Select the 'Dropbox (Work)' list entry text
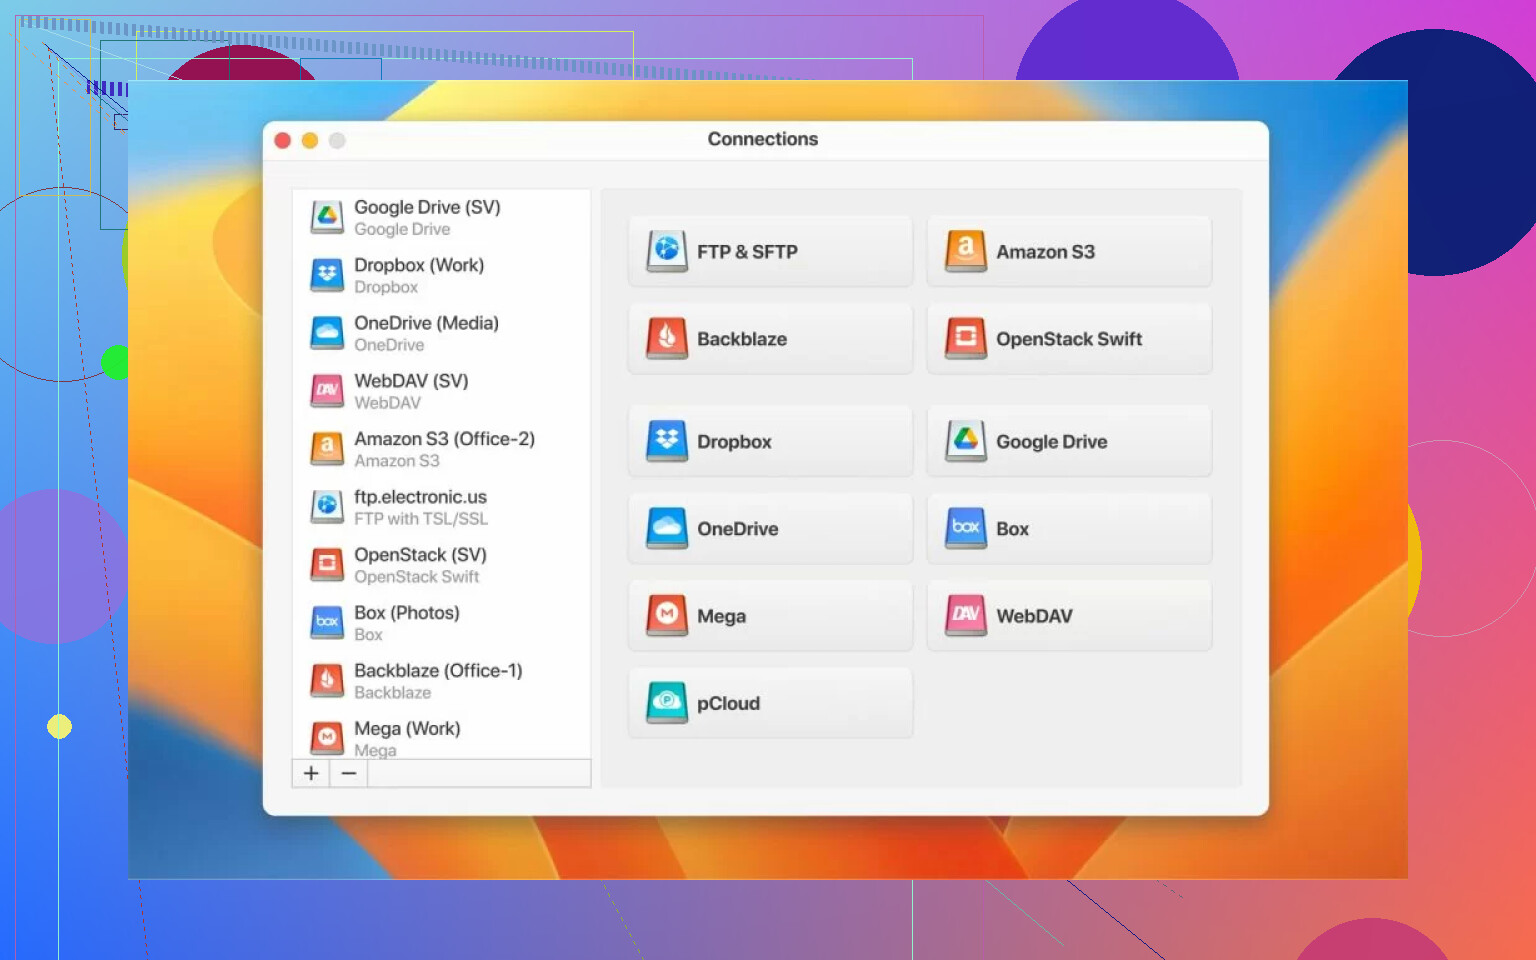 pyautogui.click(x=419, y=265)
